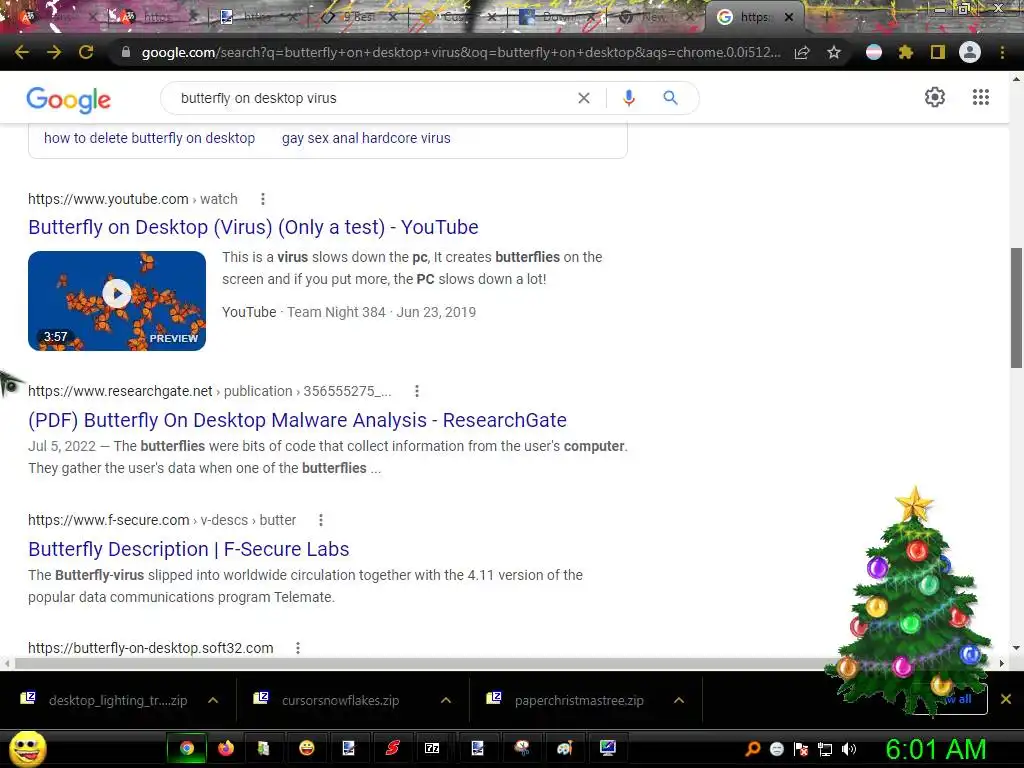Image resolution: width=1024 pixels, height=768 pixels.
Task: Start voice search with the microphone icon
Action: point(629,98)
